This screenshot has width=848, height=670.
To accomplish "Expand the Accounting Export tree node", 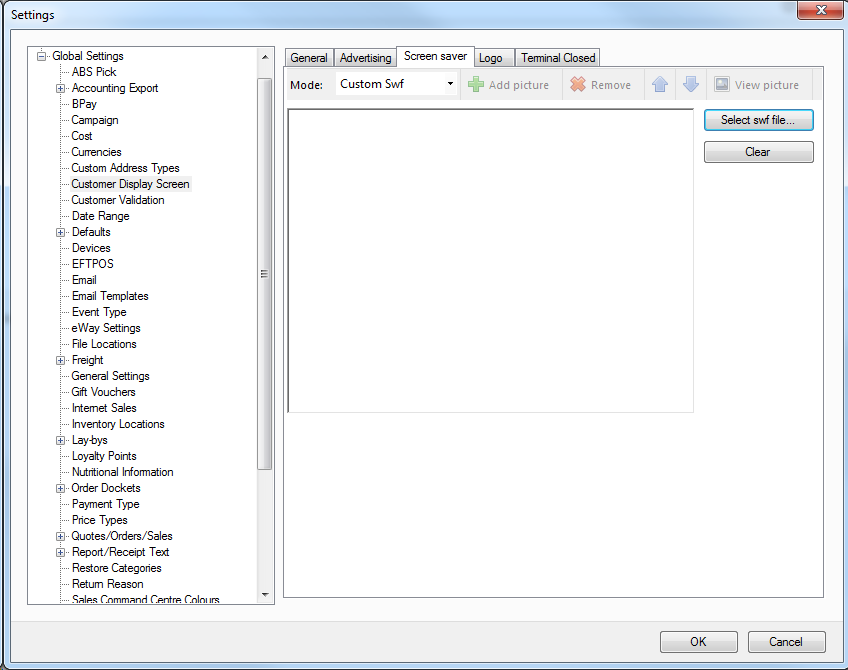I will point(61,88).
